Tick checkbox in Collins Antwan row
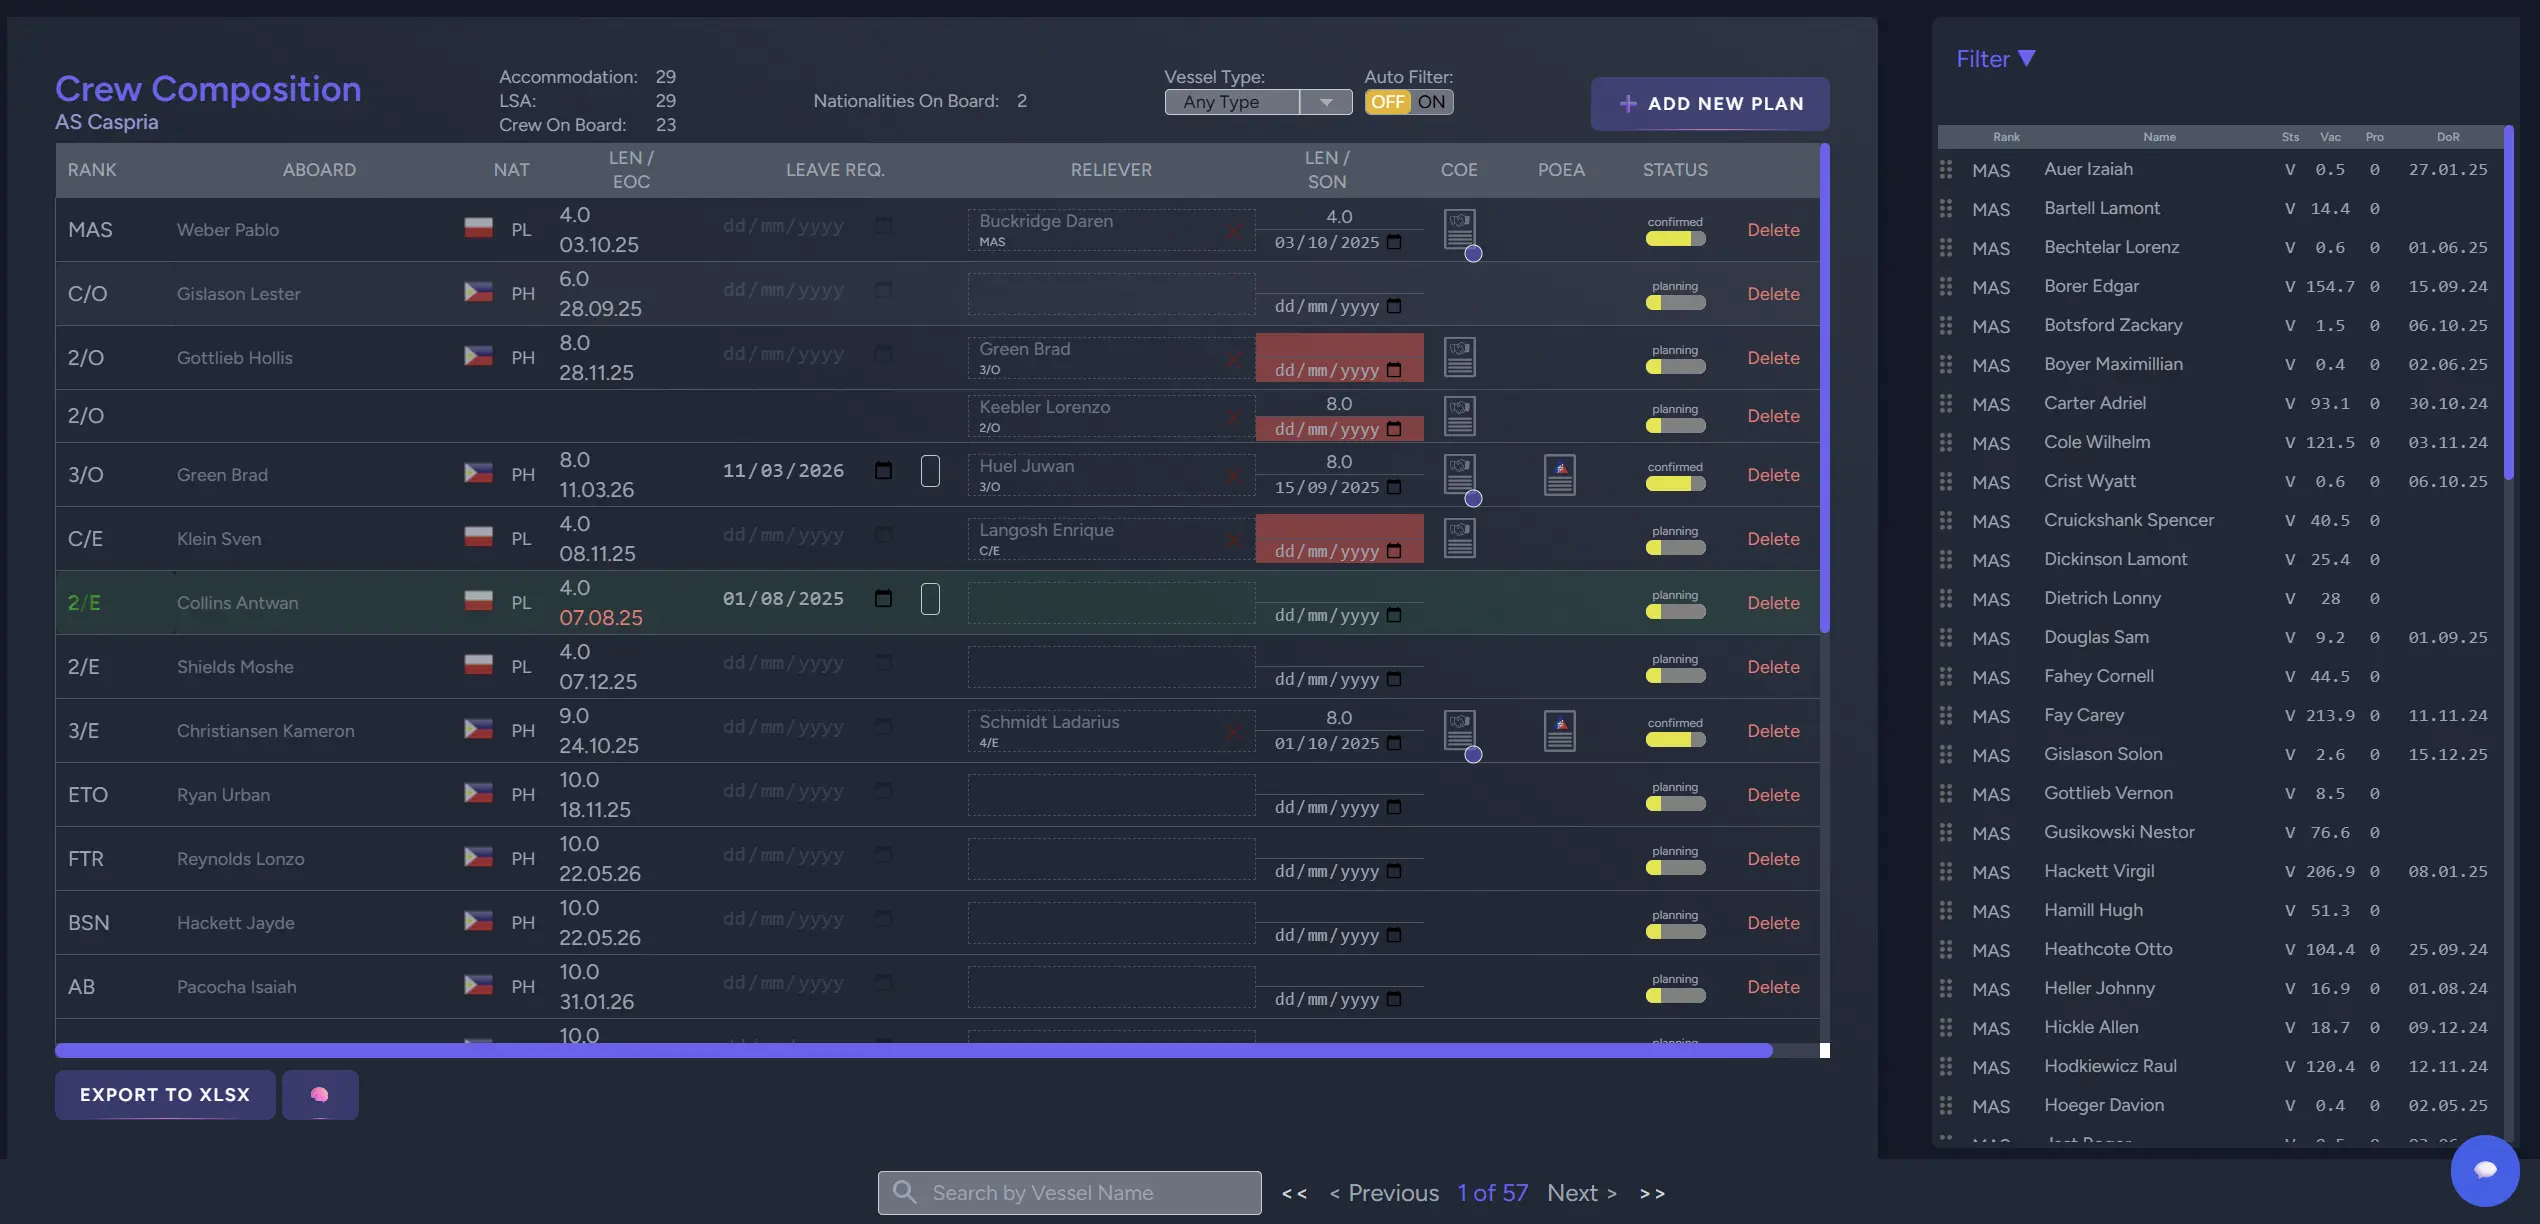The image size is (2540, 1224). pos(930,599)
